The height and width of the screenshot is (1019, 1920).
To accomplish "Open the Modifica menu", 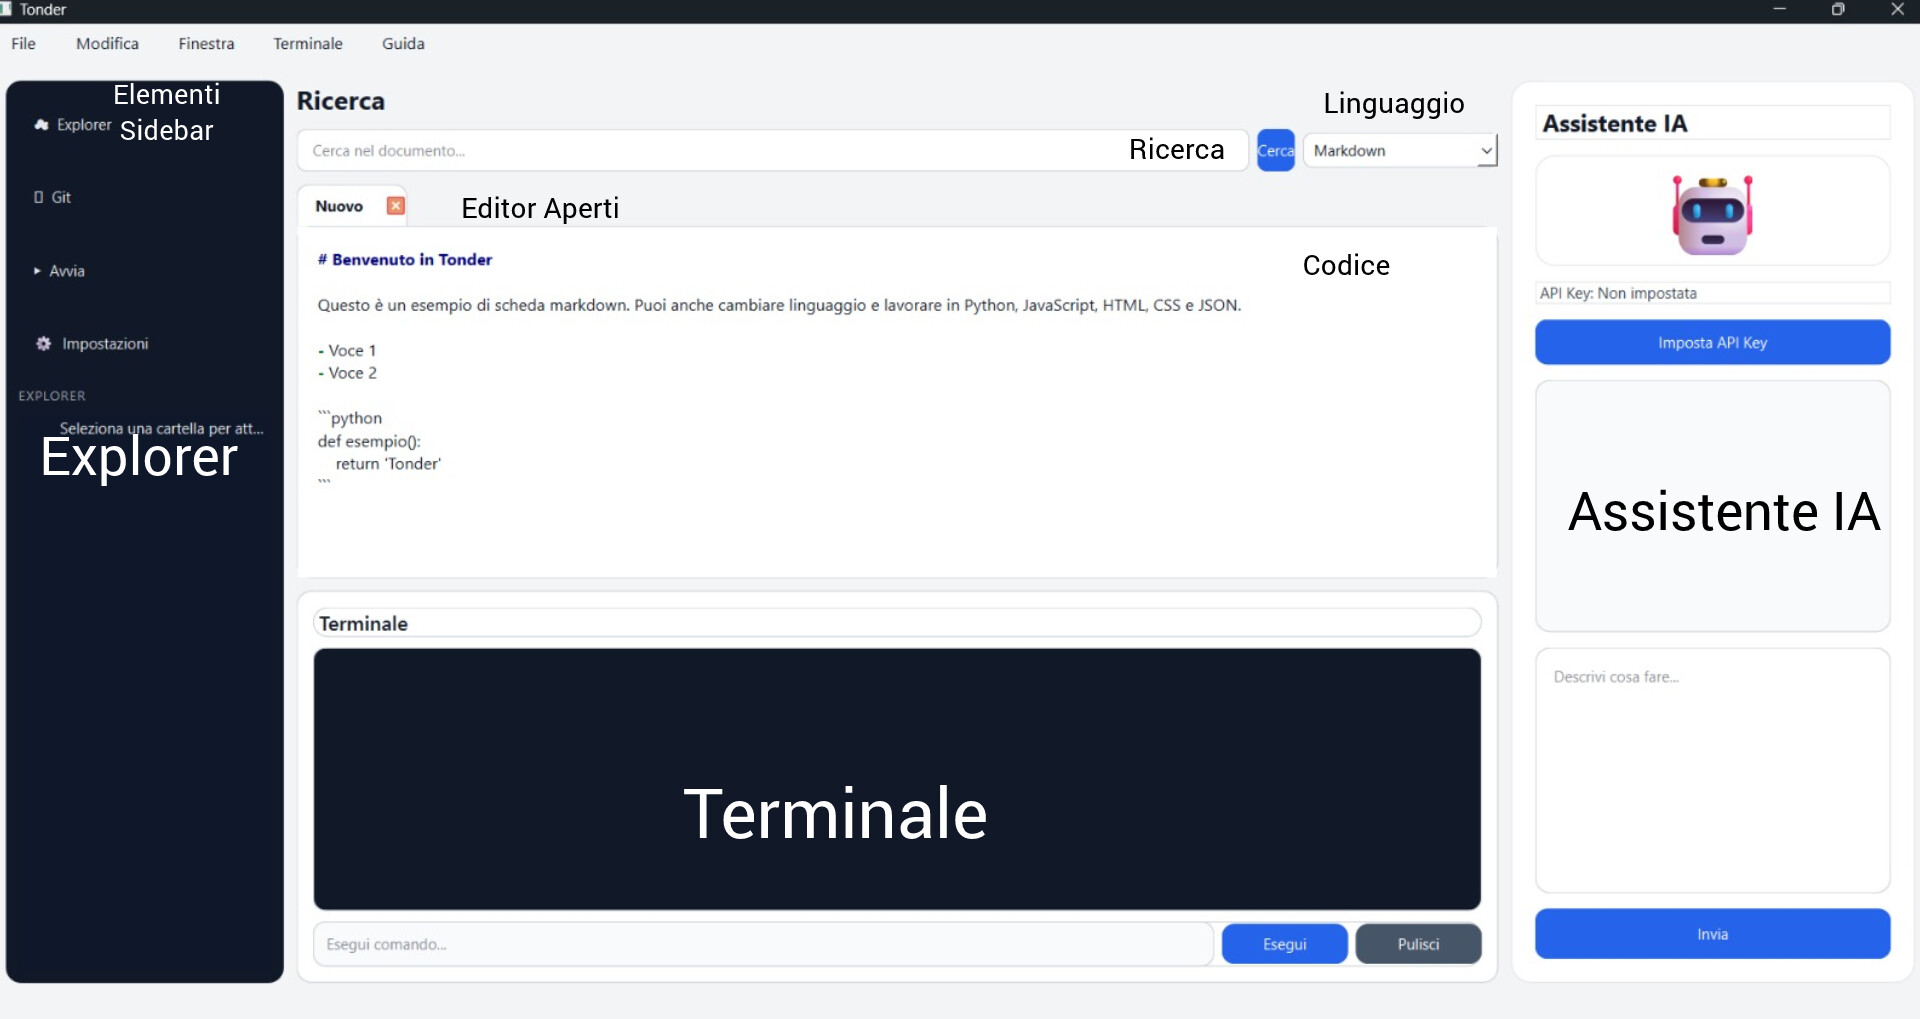I will click(x=107, y=44).
